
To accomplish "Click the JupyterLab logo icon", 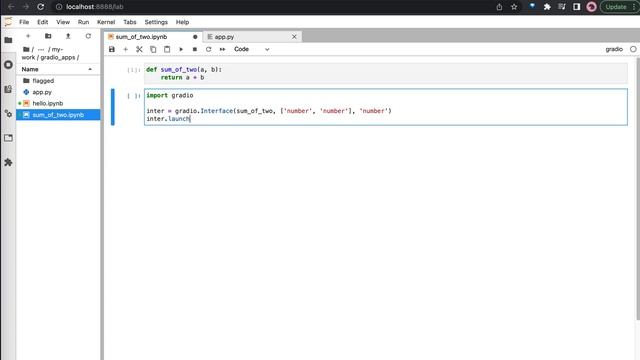I will 8,22.
